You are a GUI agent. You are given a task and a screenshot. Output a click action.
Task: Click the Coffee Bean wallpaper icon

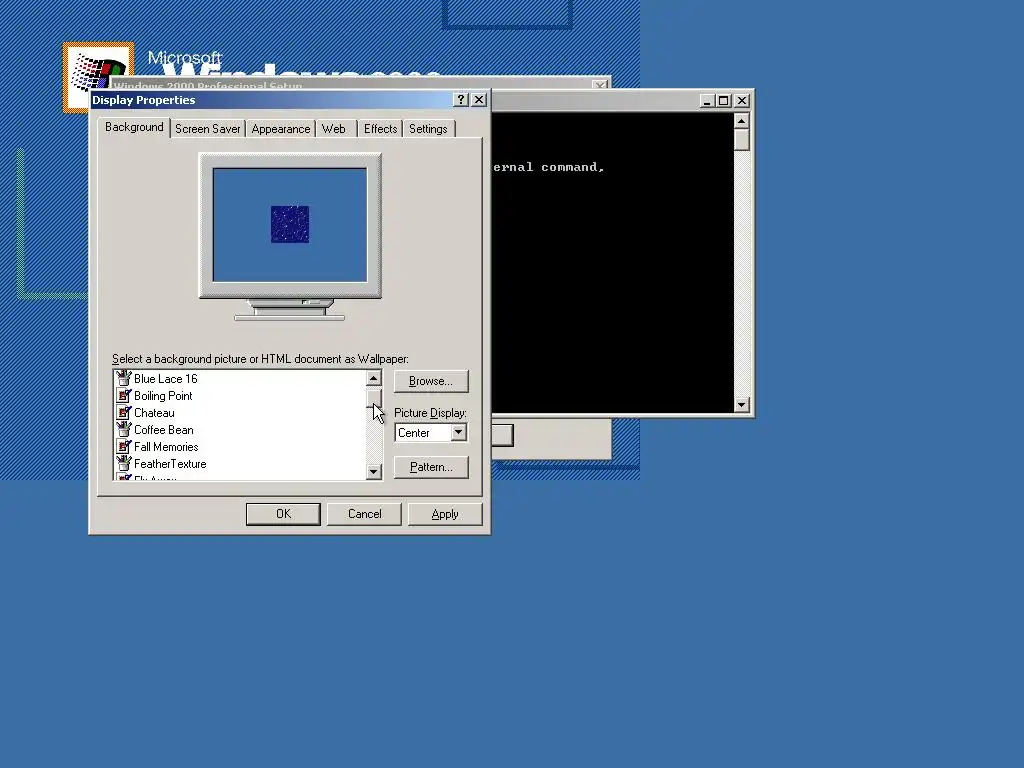(123, 429)
